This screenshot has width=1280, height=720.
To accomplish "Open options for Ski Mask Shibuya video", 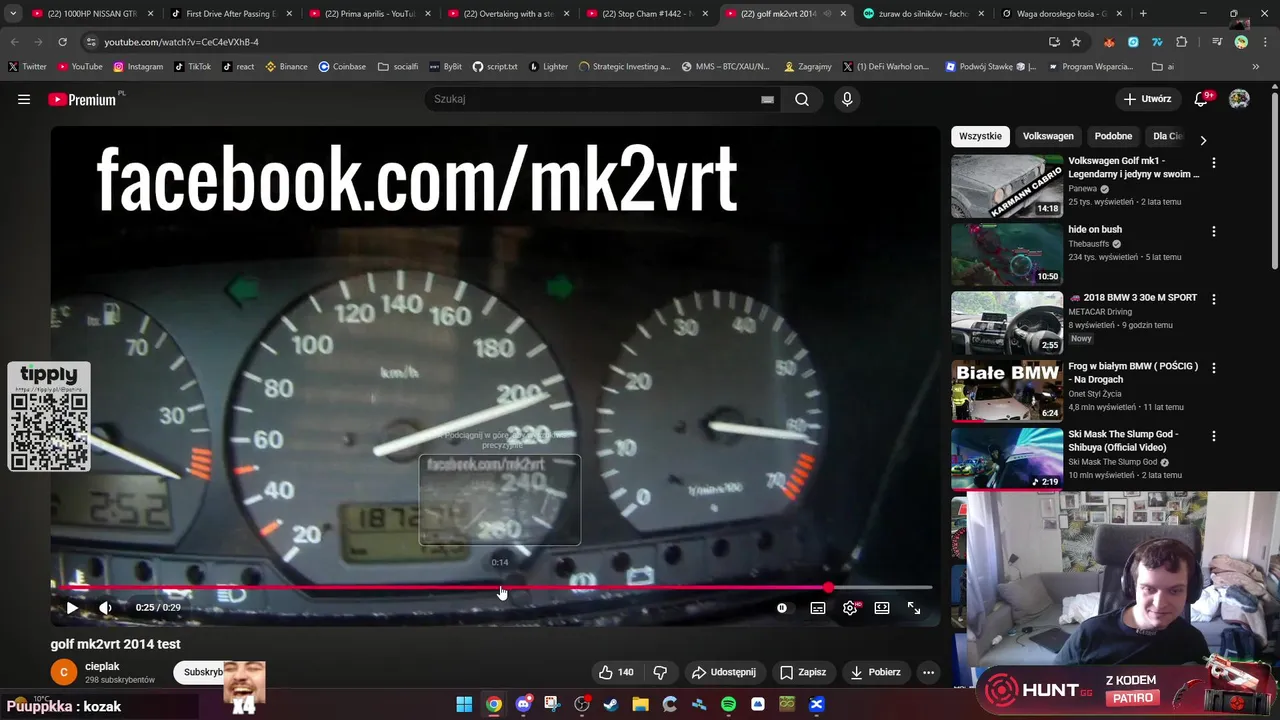I will 1214,436.
